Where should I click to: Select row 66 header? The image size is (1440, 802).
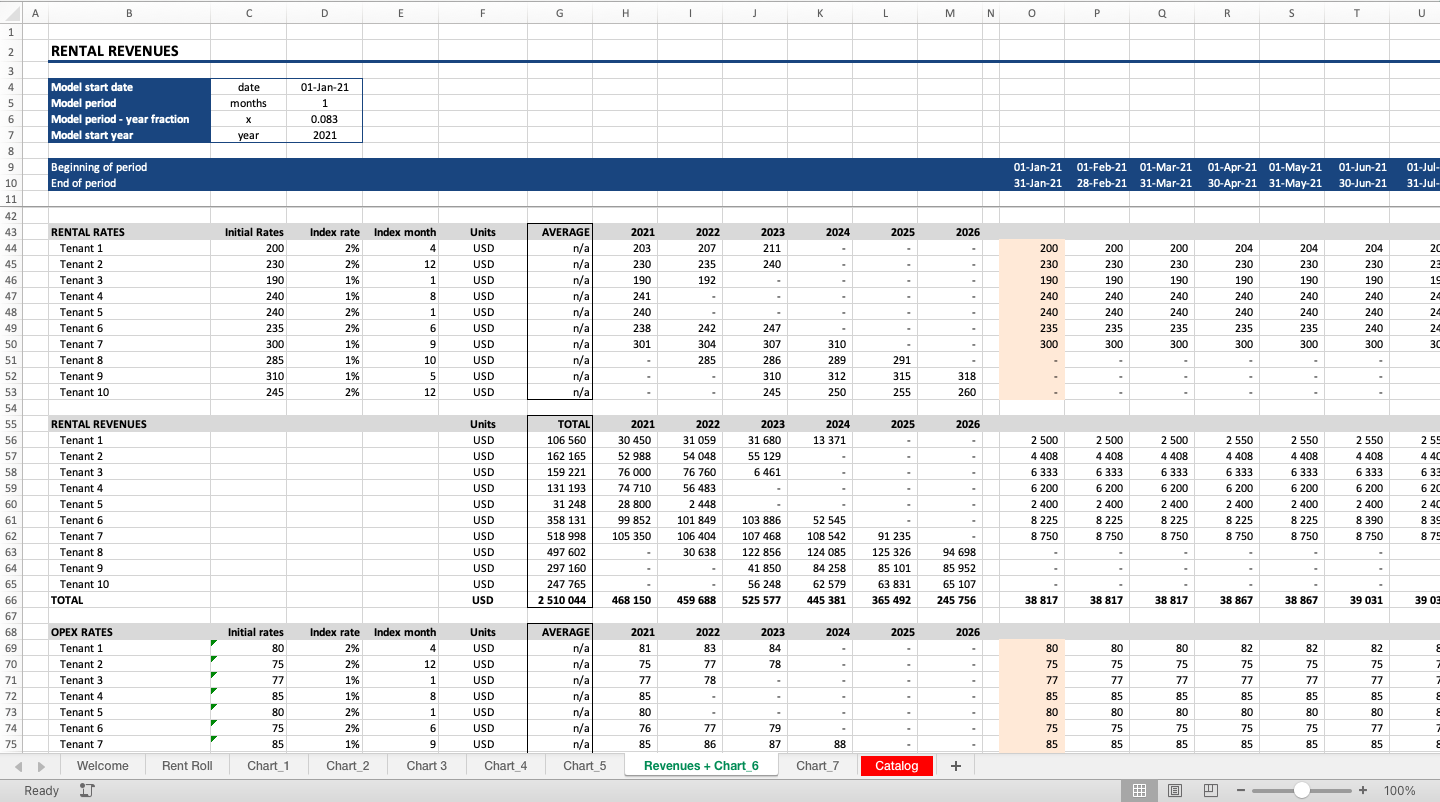tap(11, 600)
